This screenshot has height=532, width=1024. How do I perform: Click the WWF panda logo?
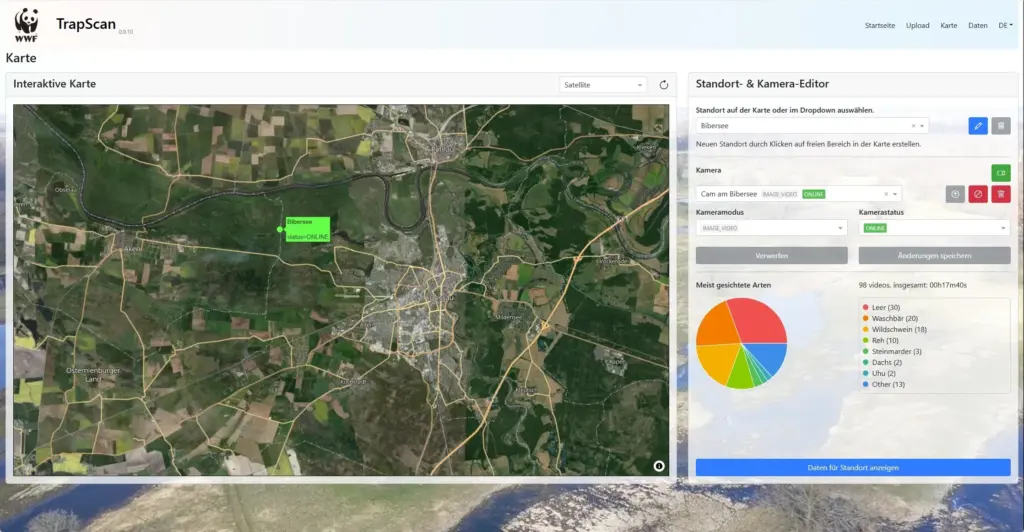click(x=26, y=26)
